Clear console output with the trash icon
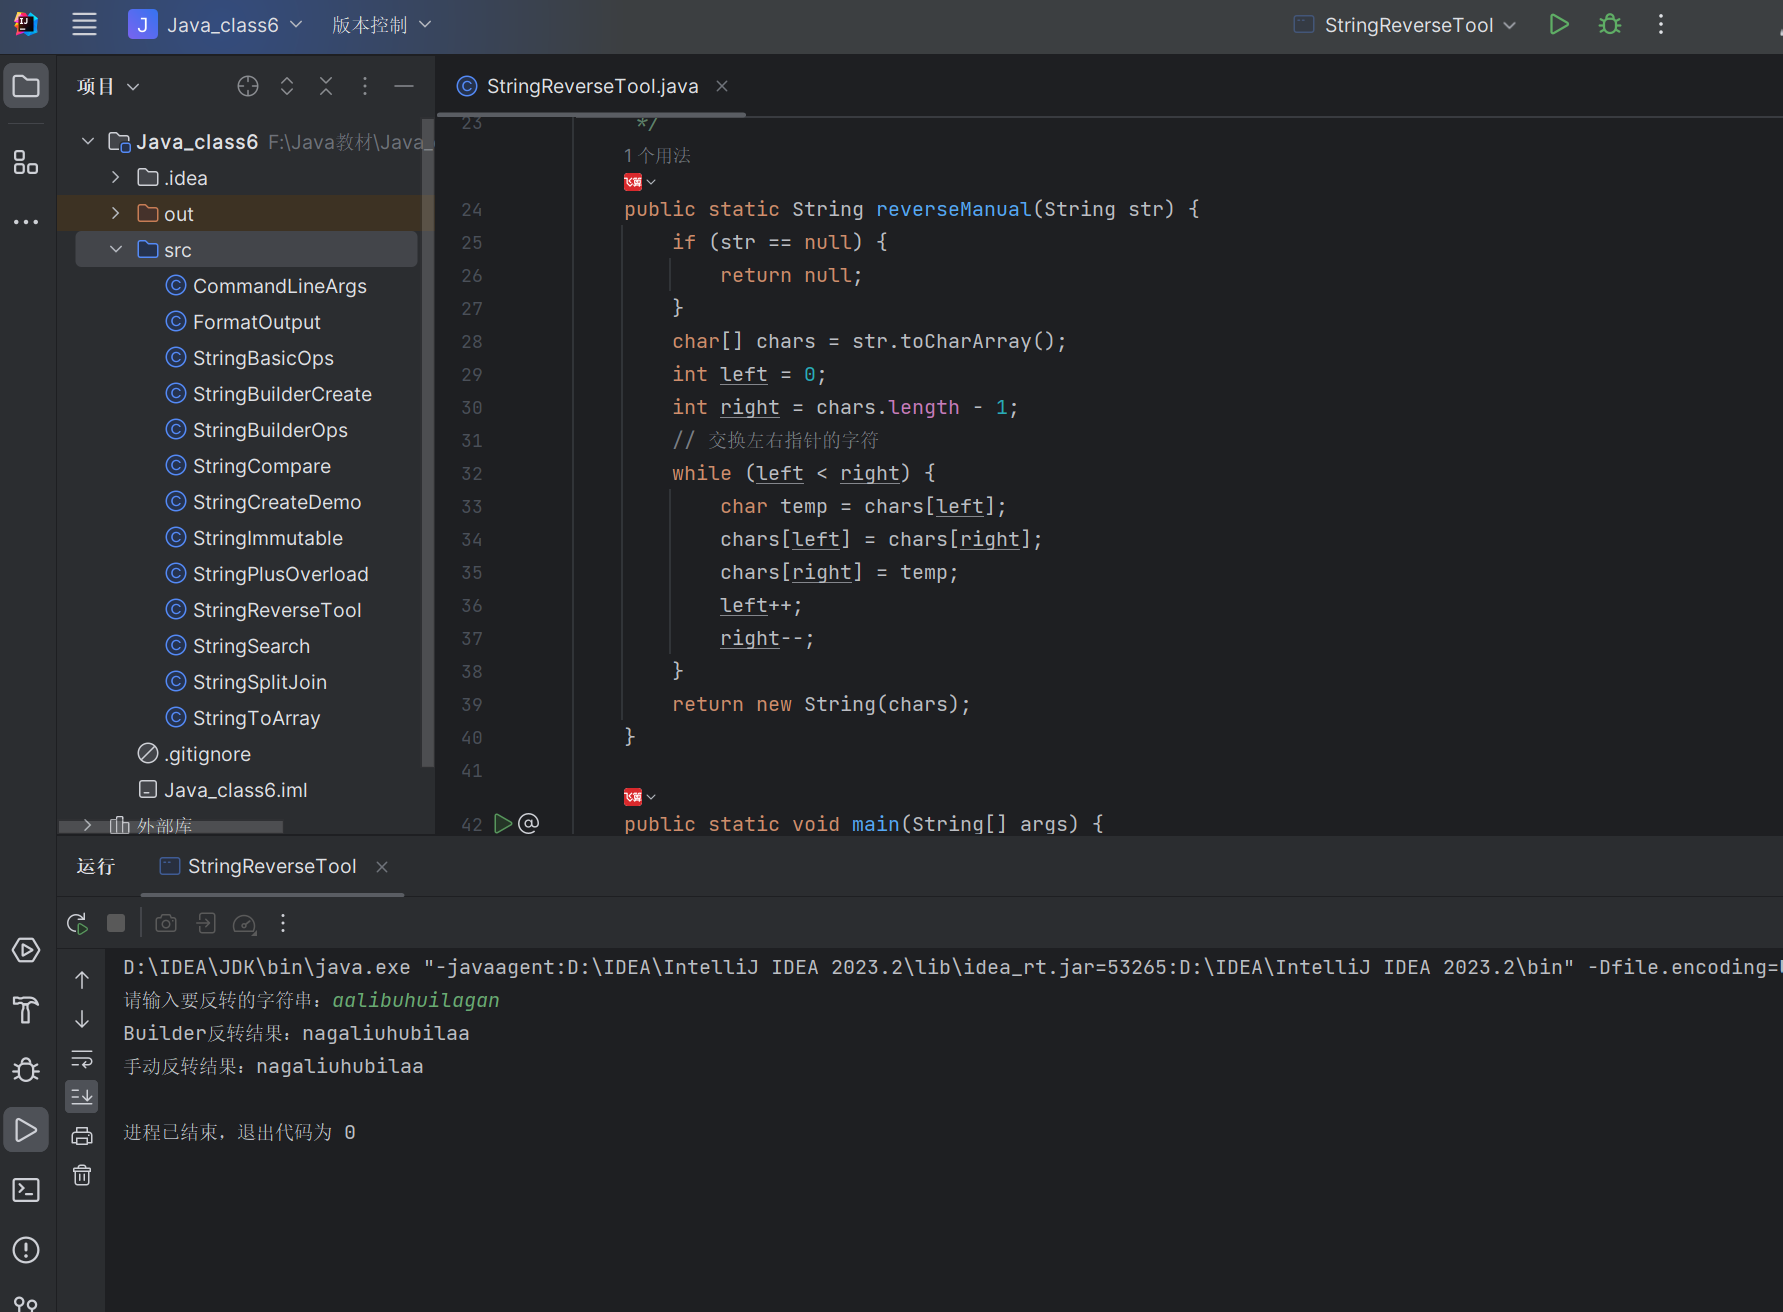Image resolution: width=1783 pixels, height=1312 pixels. (x=82, y=1175)
